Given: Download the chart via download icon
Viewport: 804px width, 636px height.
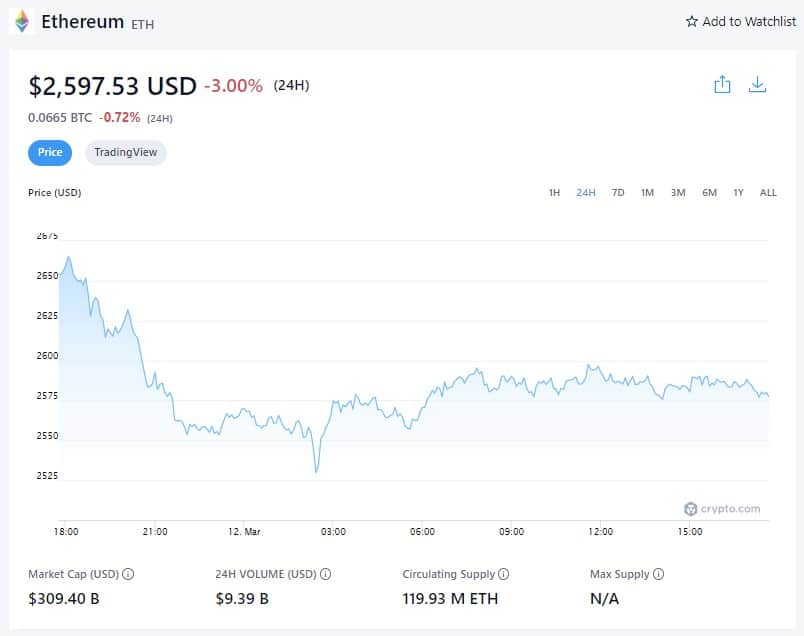Looking at the screenshot, I should coord(757,85).
